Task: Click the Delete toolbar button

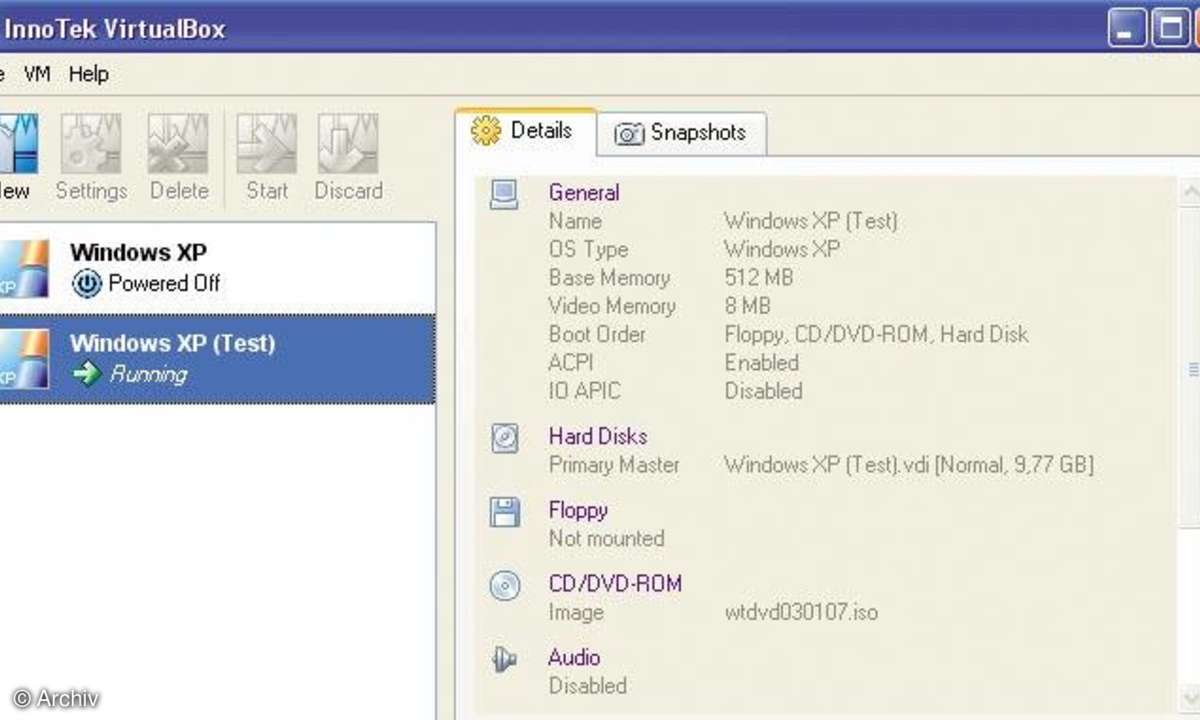Action: point(178,158)
